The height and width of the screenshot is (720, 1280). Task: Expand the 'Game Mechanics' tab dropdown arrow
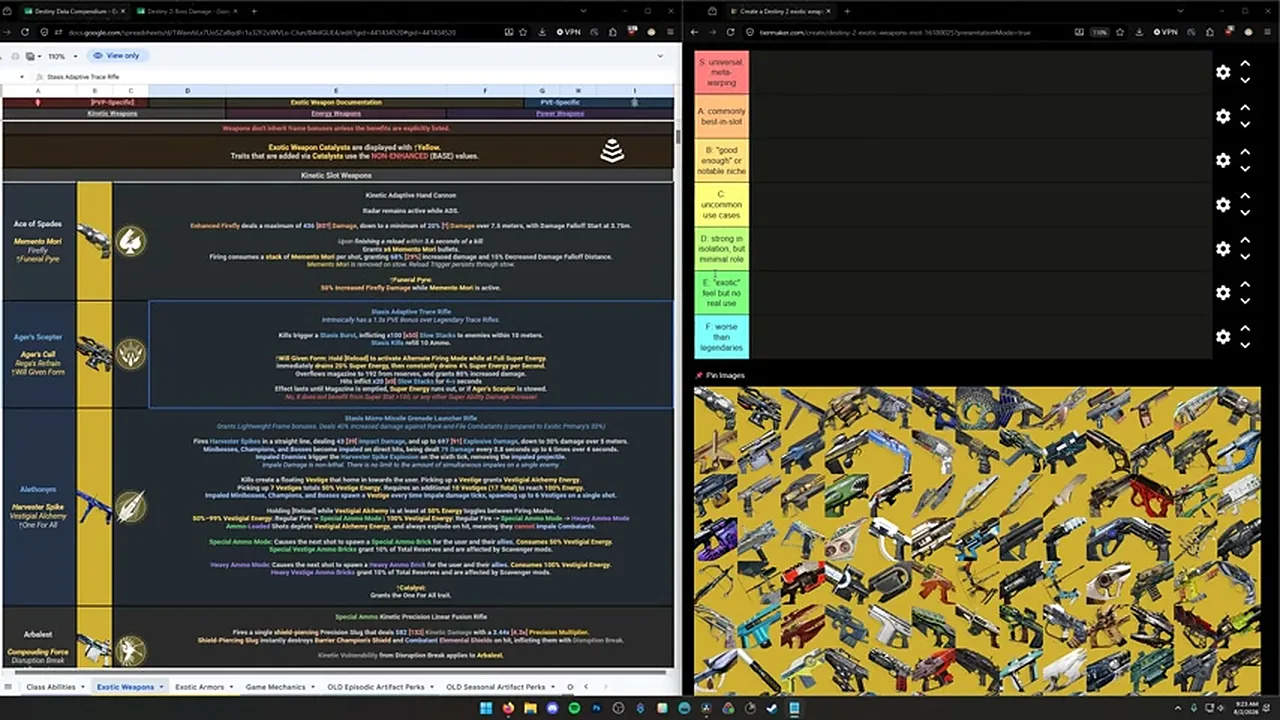(x=313, y=687)
